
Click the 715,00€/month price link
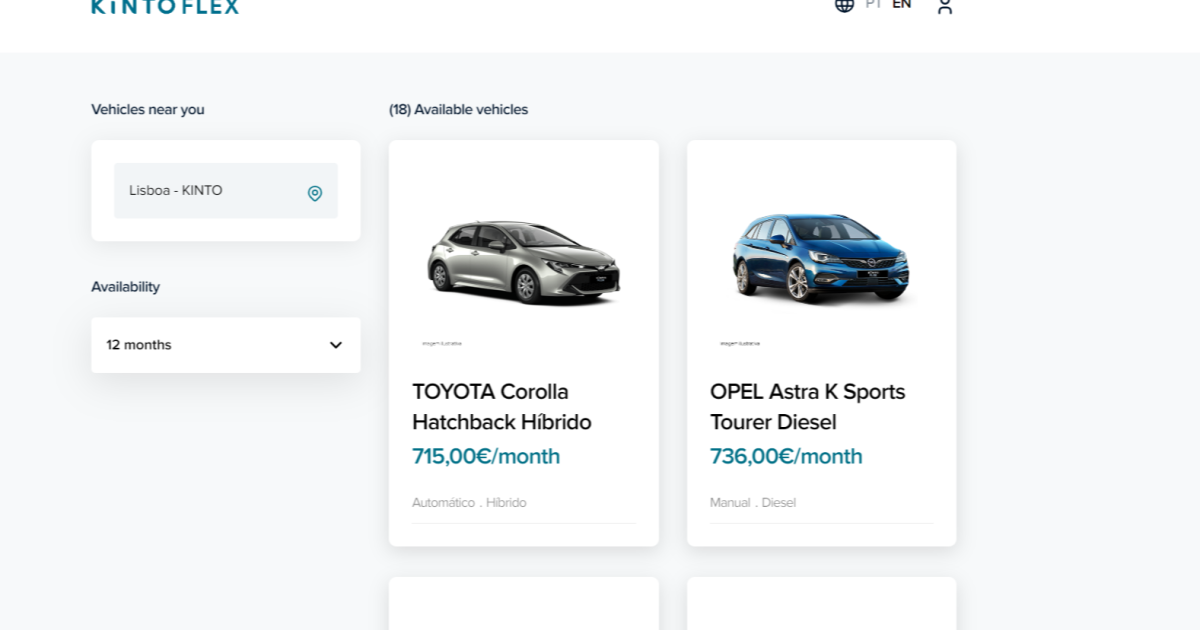point(484,456)
